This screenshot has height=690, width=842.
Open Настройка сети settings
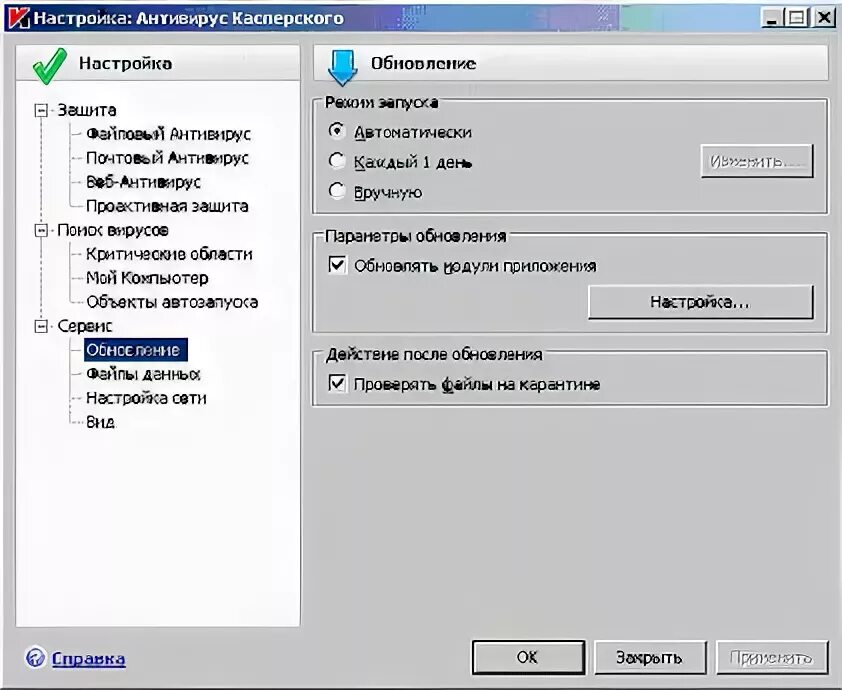click(146, 398)
